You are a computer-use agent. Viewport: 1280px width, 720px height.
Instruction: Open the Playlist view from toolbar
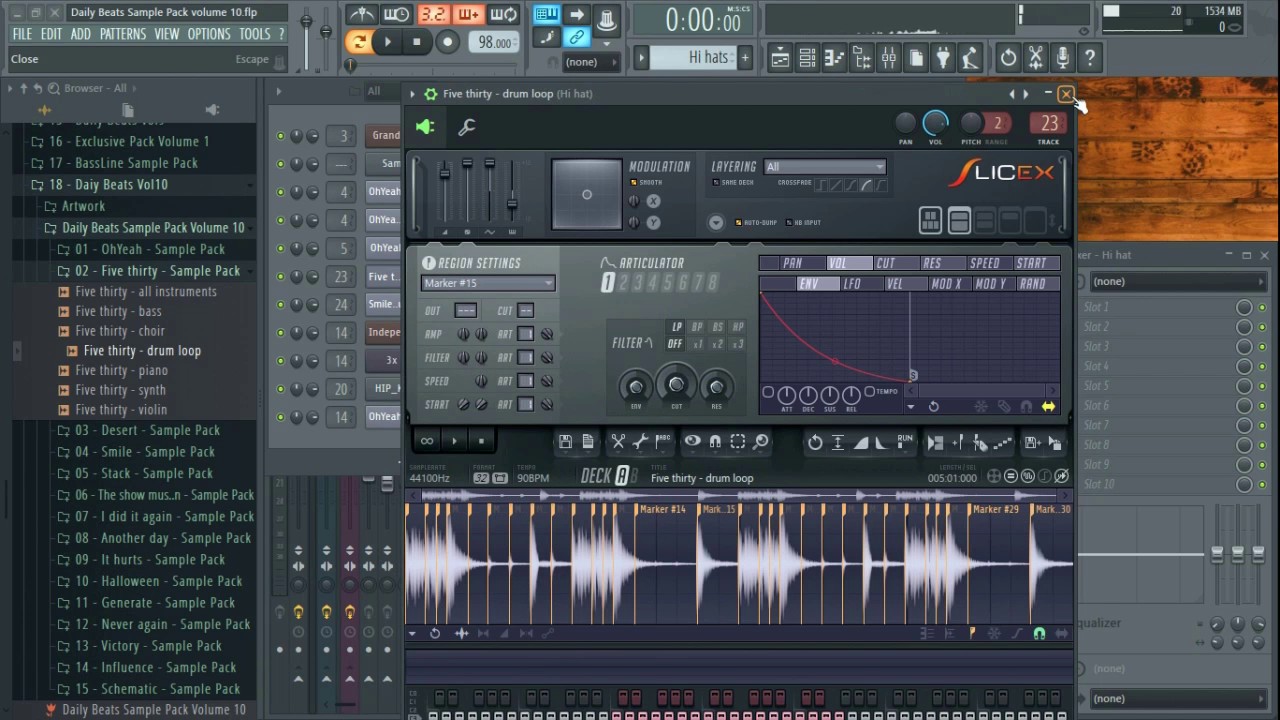(x=780, y=58)
